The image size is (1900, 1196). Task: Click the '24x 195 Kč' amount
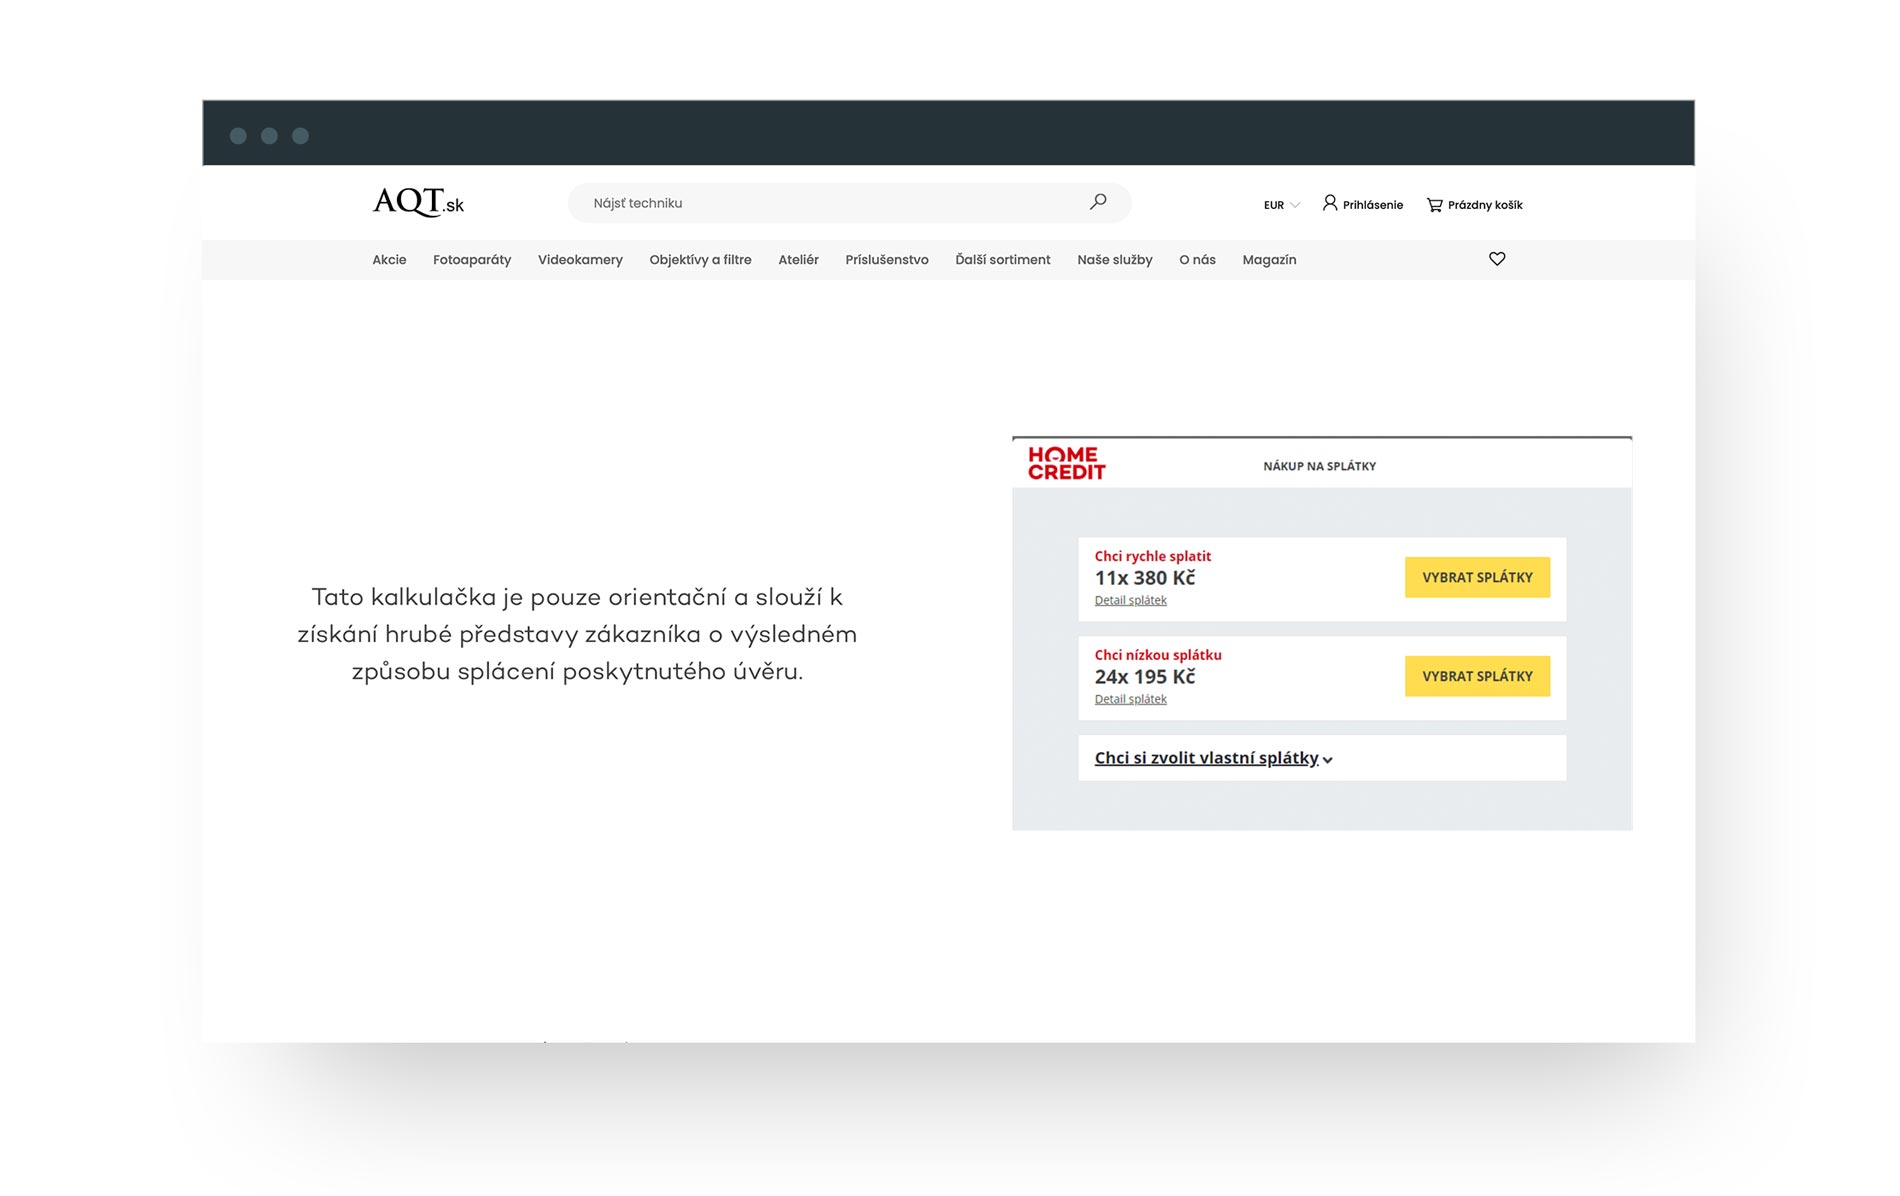1144,677
